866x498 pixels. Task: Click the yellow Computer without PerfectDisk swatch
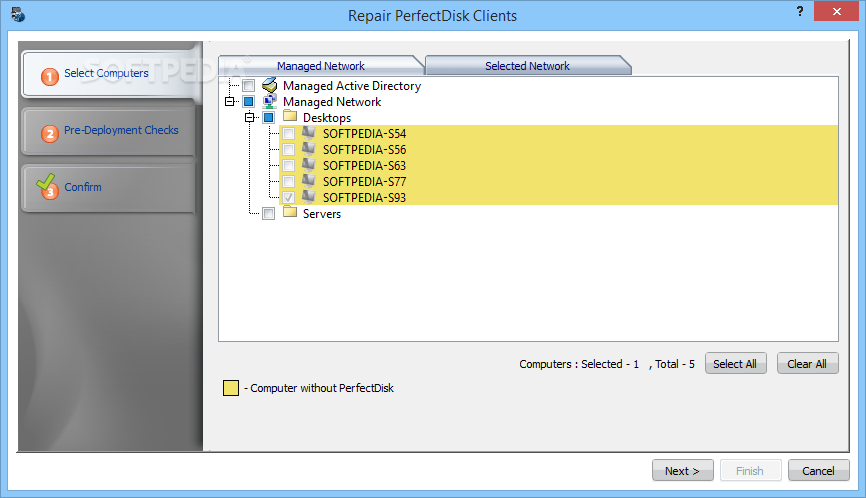231,388
